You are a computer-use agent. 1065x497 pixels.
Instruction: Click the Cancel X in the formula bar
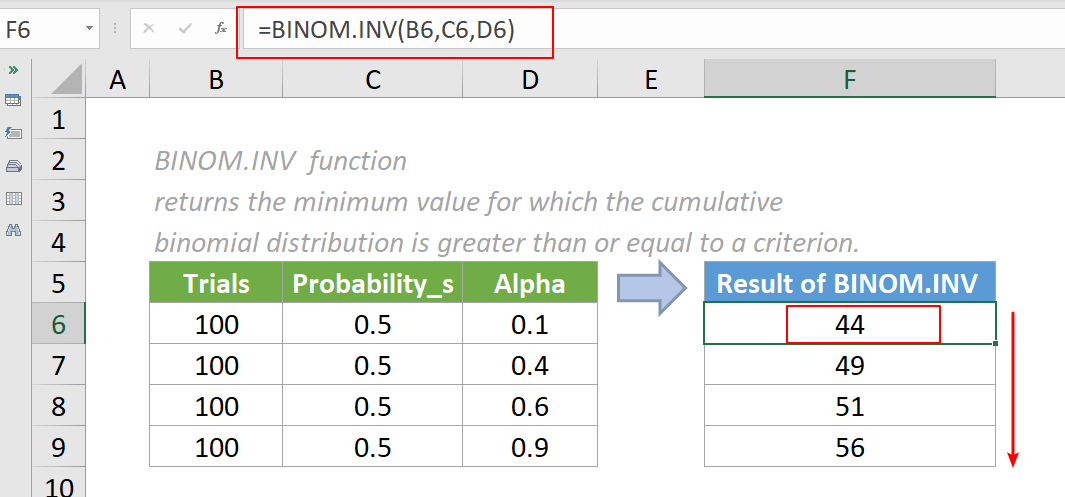(x=149, y=29)
